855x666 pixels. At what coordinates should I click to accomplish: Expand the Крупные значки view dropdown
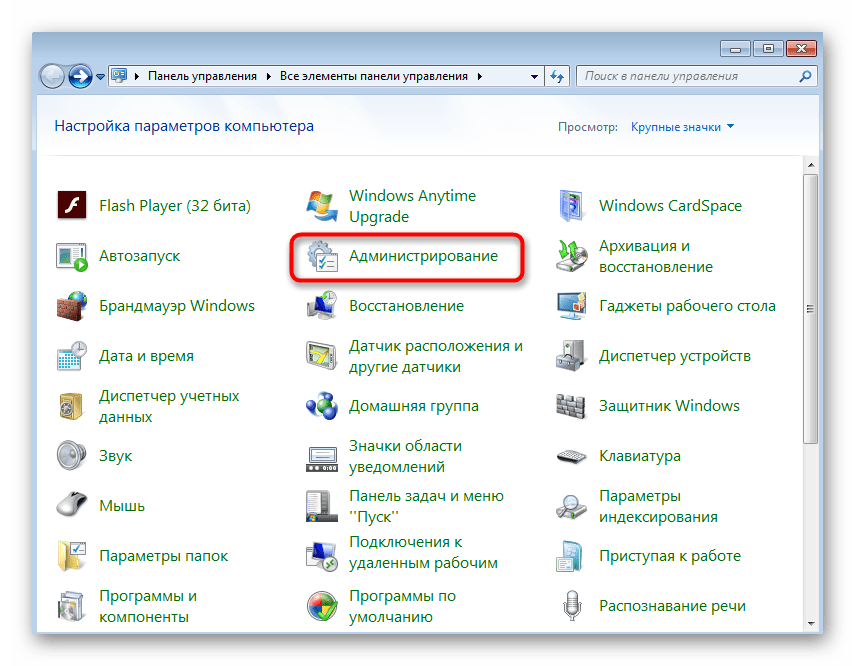[x=682, y=127]
